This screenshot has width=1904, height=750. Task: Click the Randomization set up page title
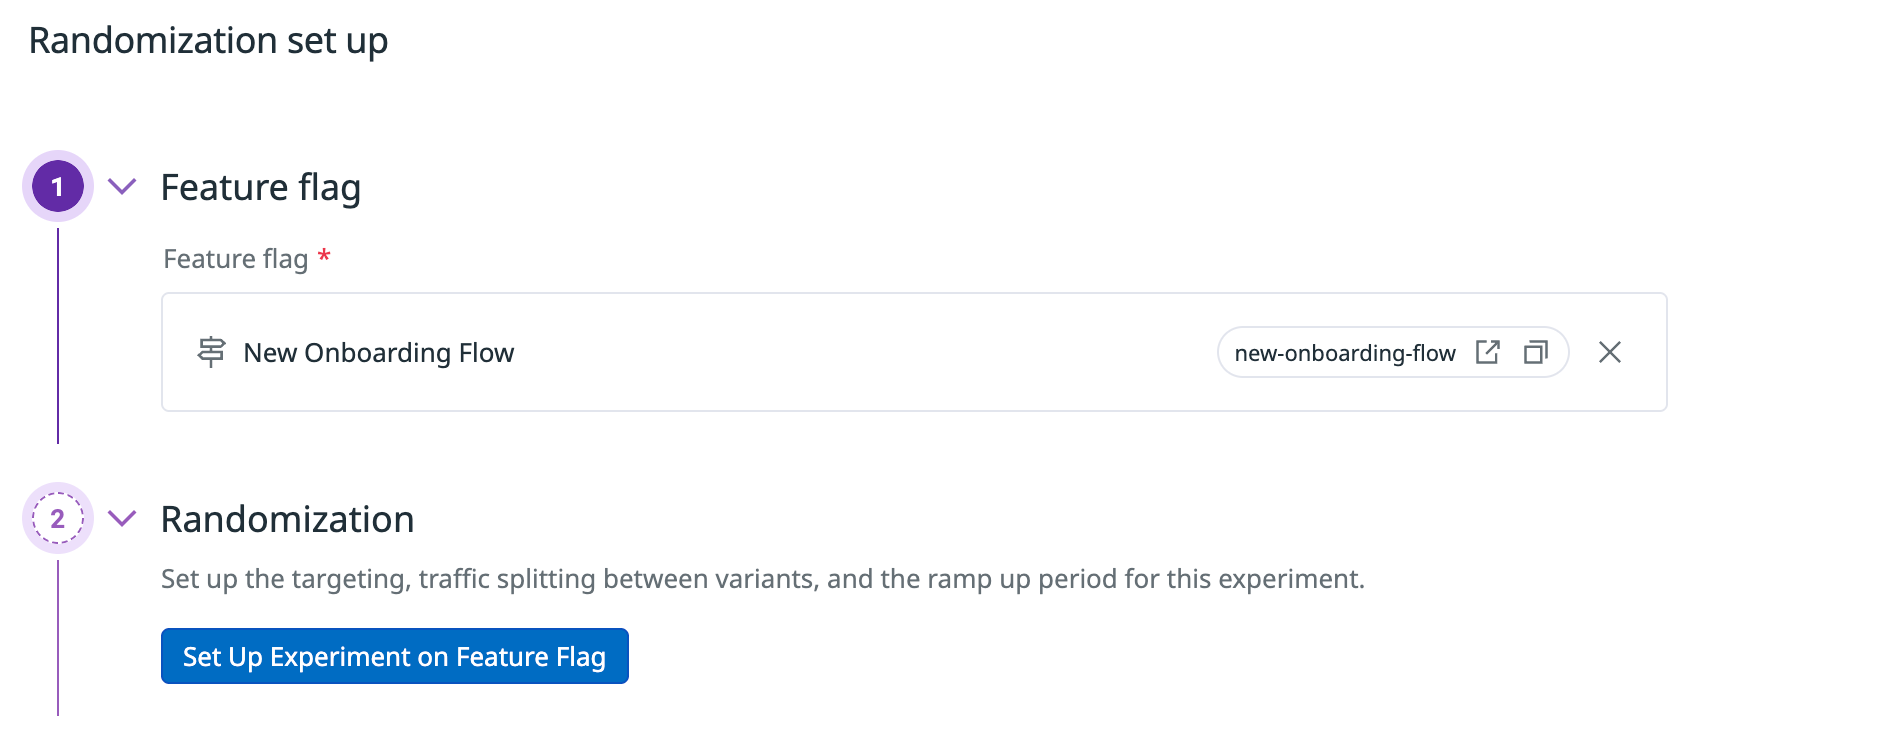click(x=208, y=40)
